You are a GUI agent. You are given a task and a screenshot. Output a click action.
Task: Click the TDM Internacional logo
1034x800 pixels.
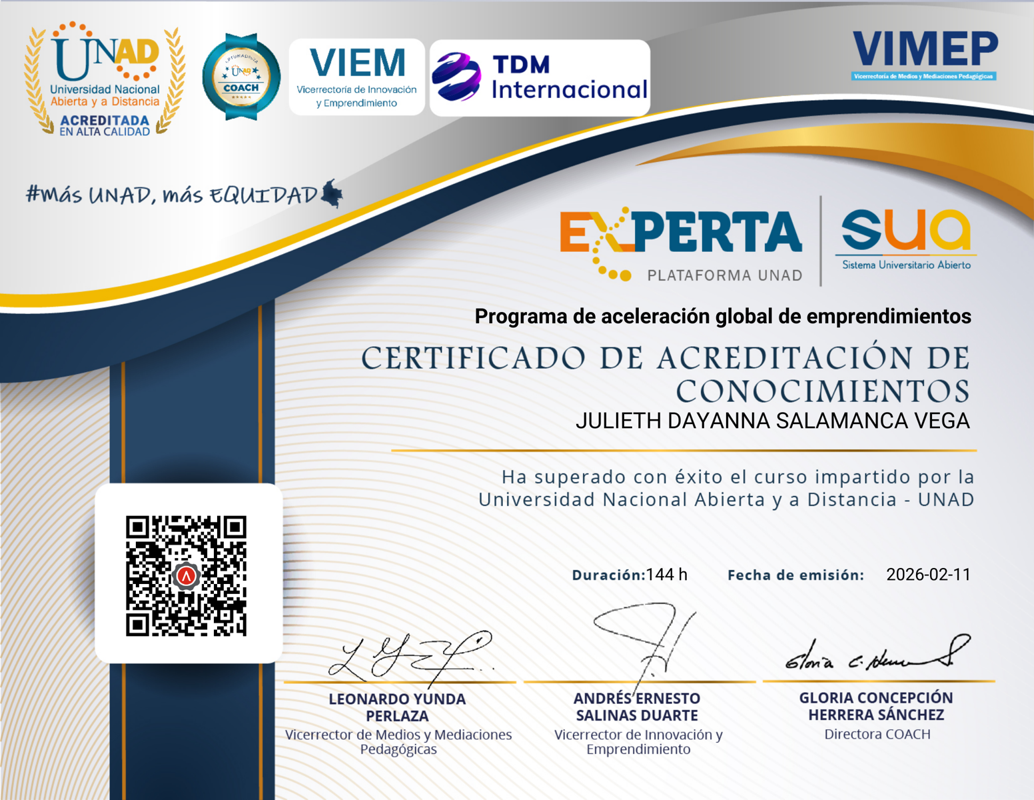coord(540,78)
